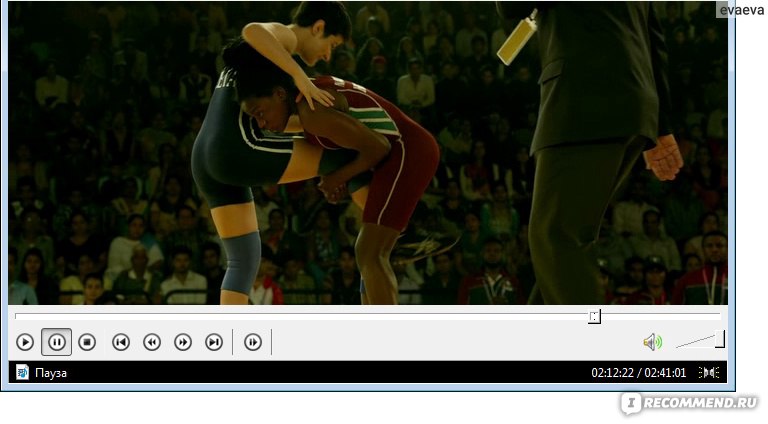Screen dimensions: 768x424
Task: Click the frame step button
Action: pyautogui.click(x=253, y=342)
